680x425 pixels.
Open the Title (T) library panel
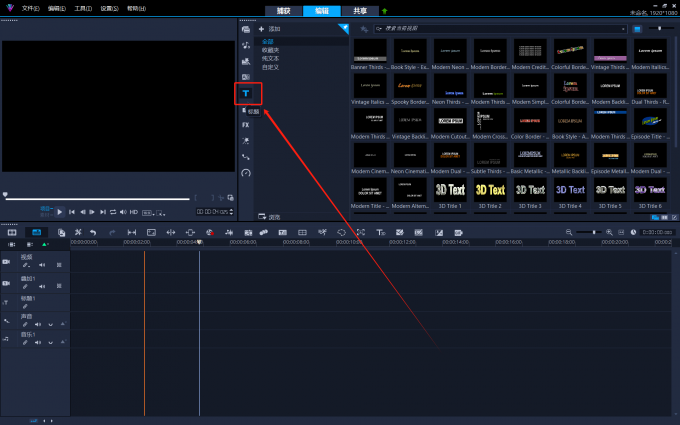click(245, 93)
